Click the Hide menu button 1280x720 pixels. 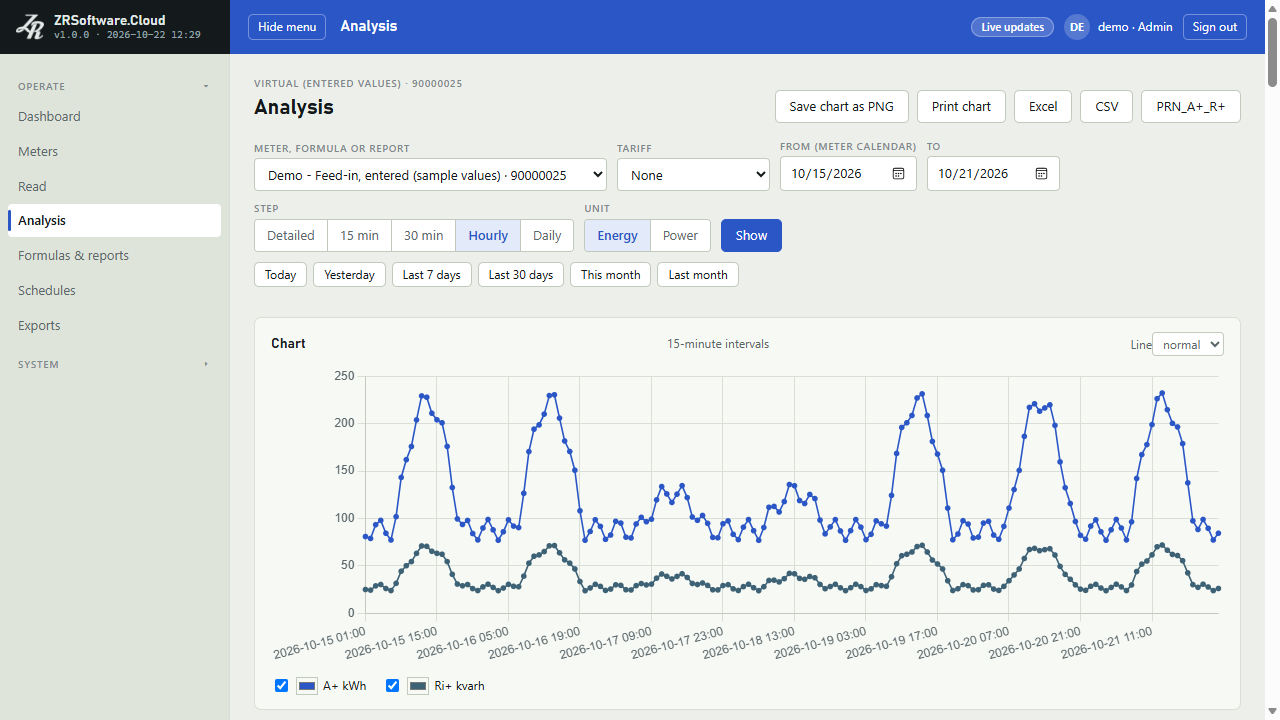[287, 27]
